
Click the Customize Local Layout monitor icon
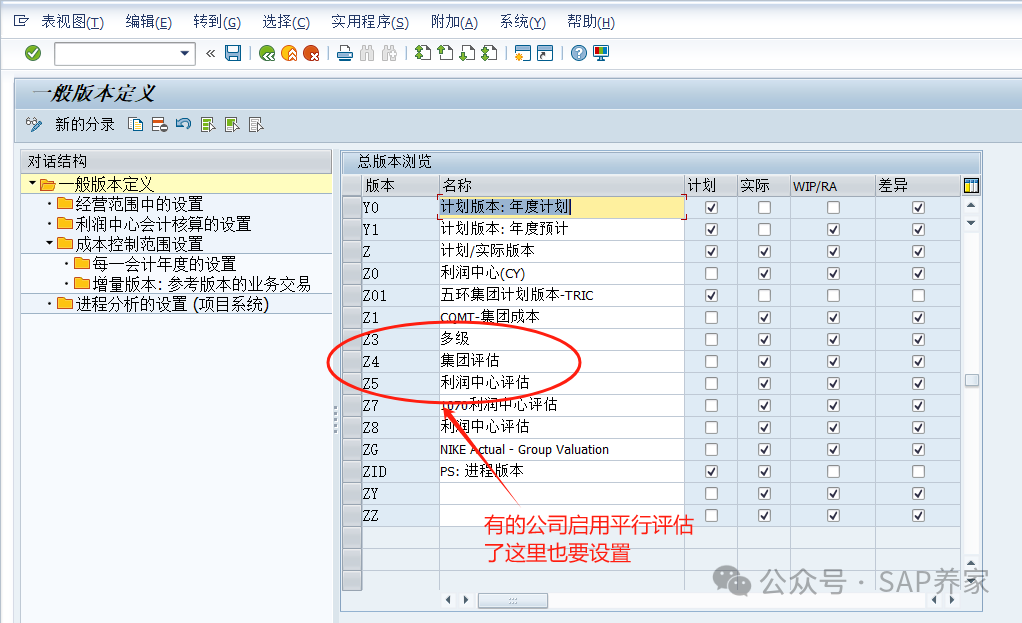601,53
